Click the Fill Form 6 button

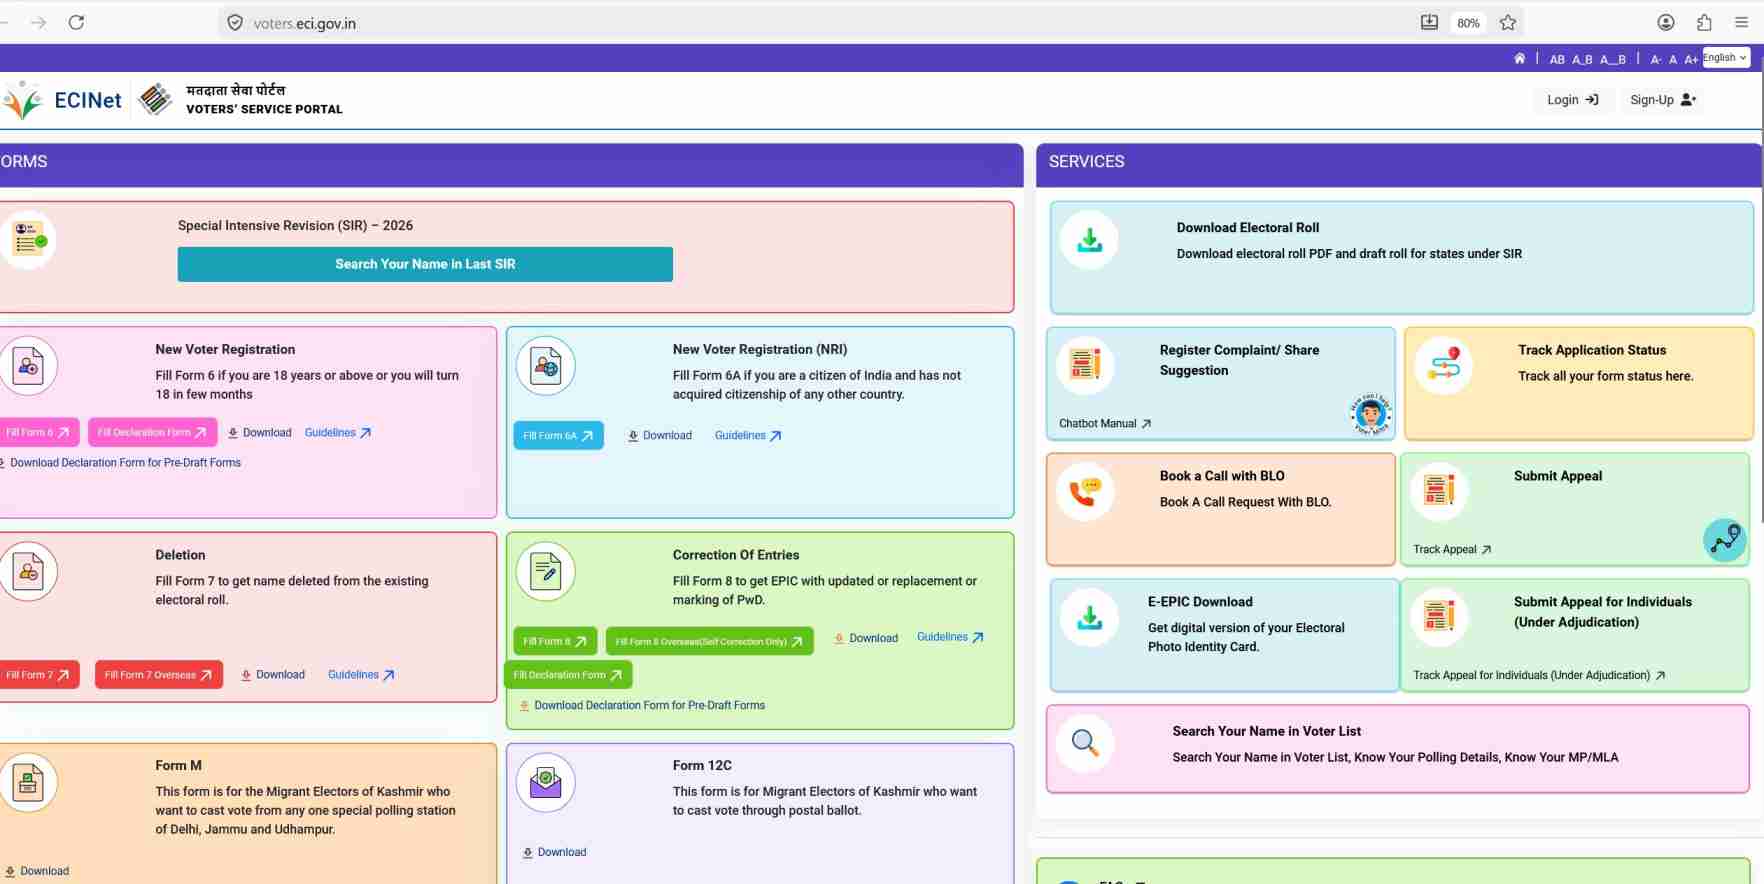[38, 433]
